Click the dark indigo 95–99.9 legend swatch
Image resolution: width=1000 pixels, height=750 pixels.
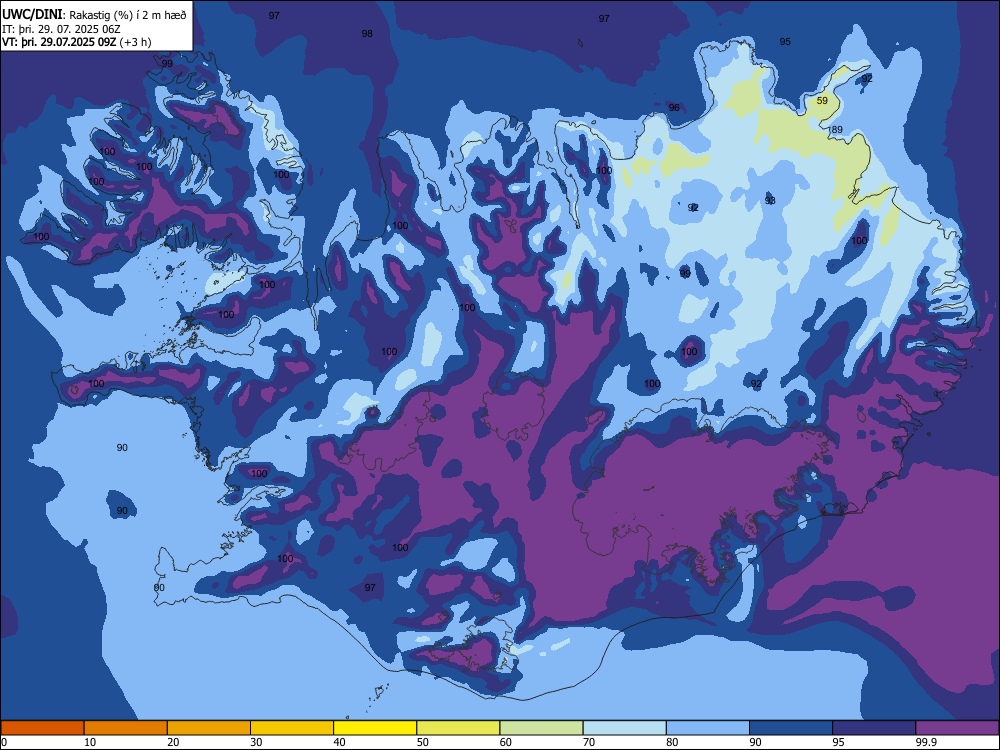point(874,728)
